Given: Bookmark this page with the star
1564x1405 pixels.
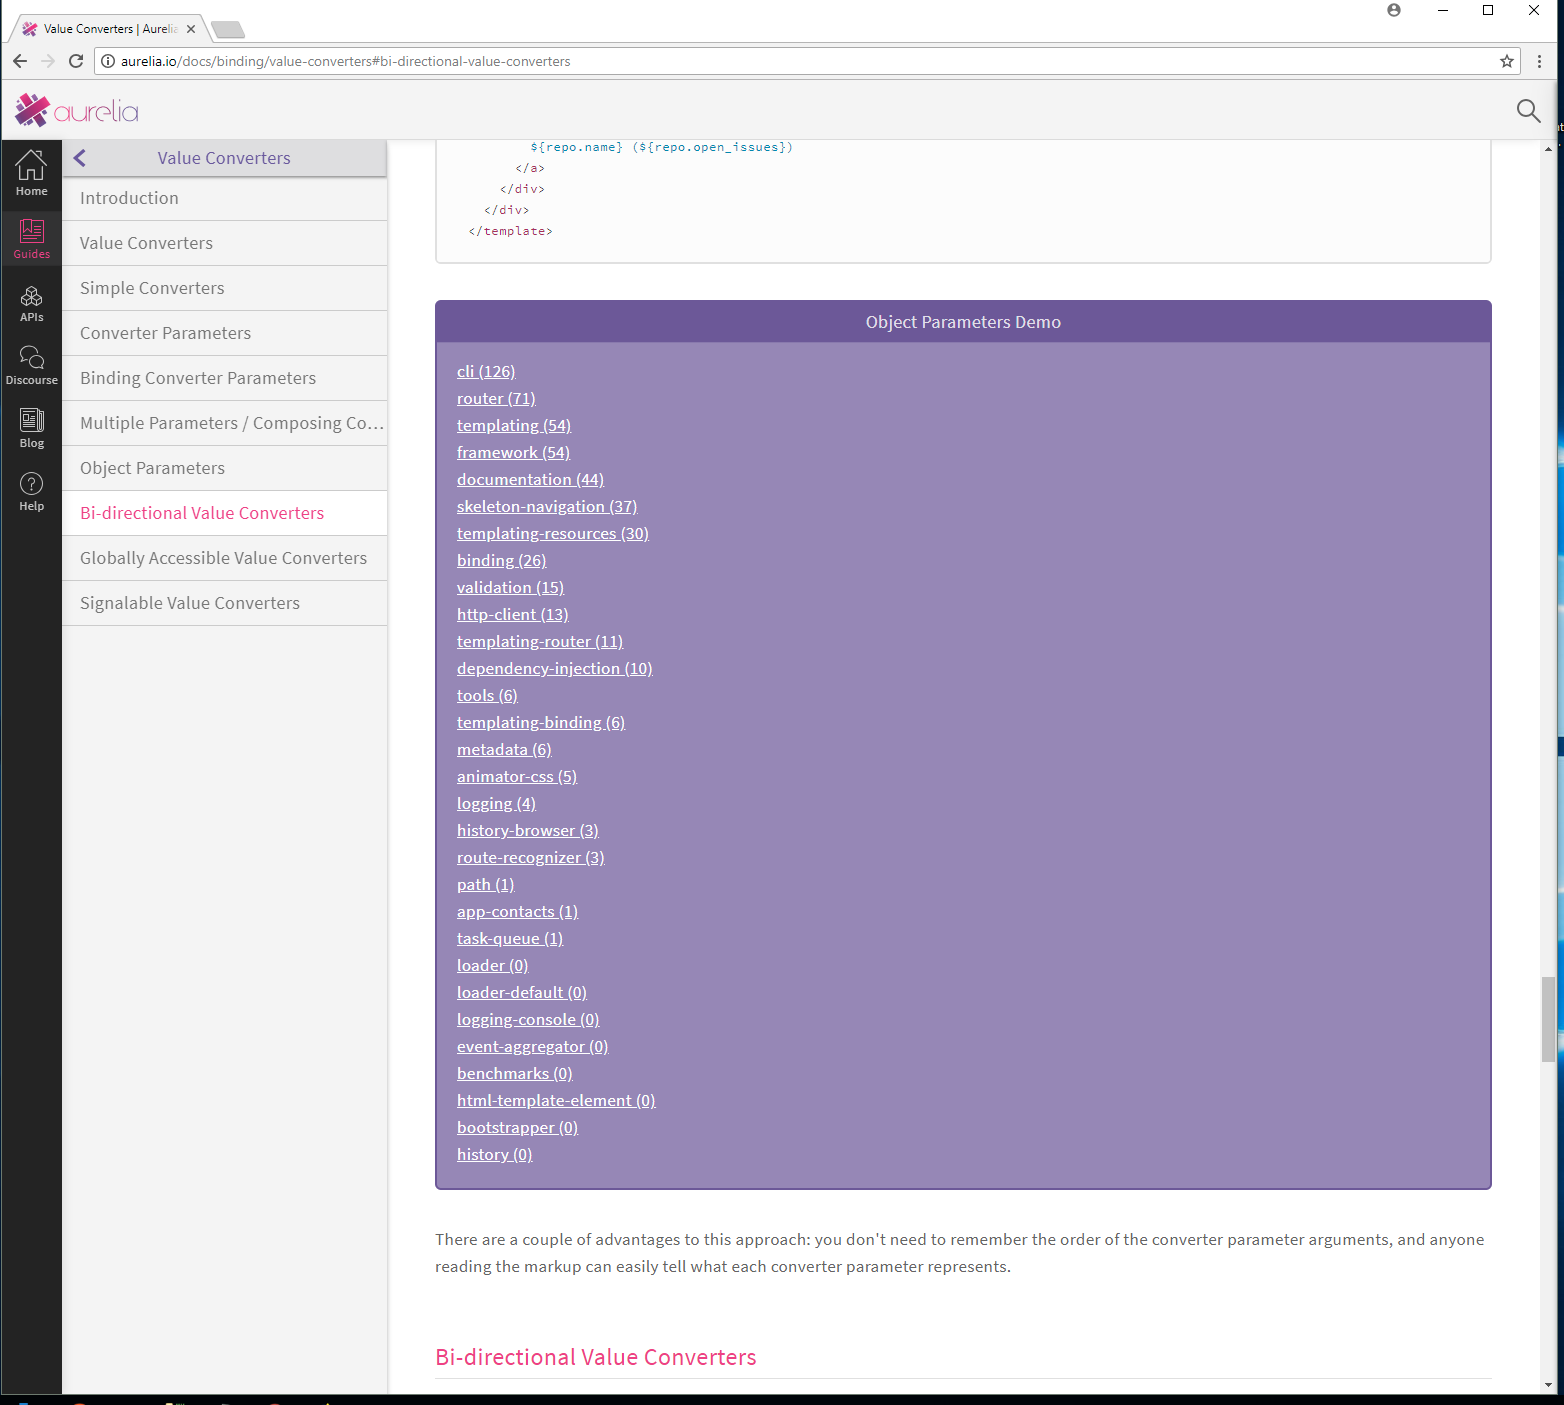Looking at the screenshot, I should tap(1506, 61).
